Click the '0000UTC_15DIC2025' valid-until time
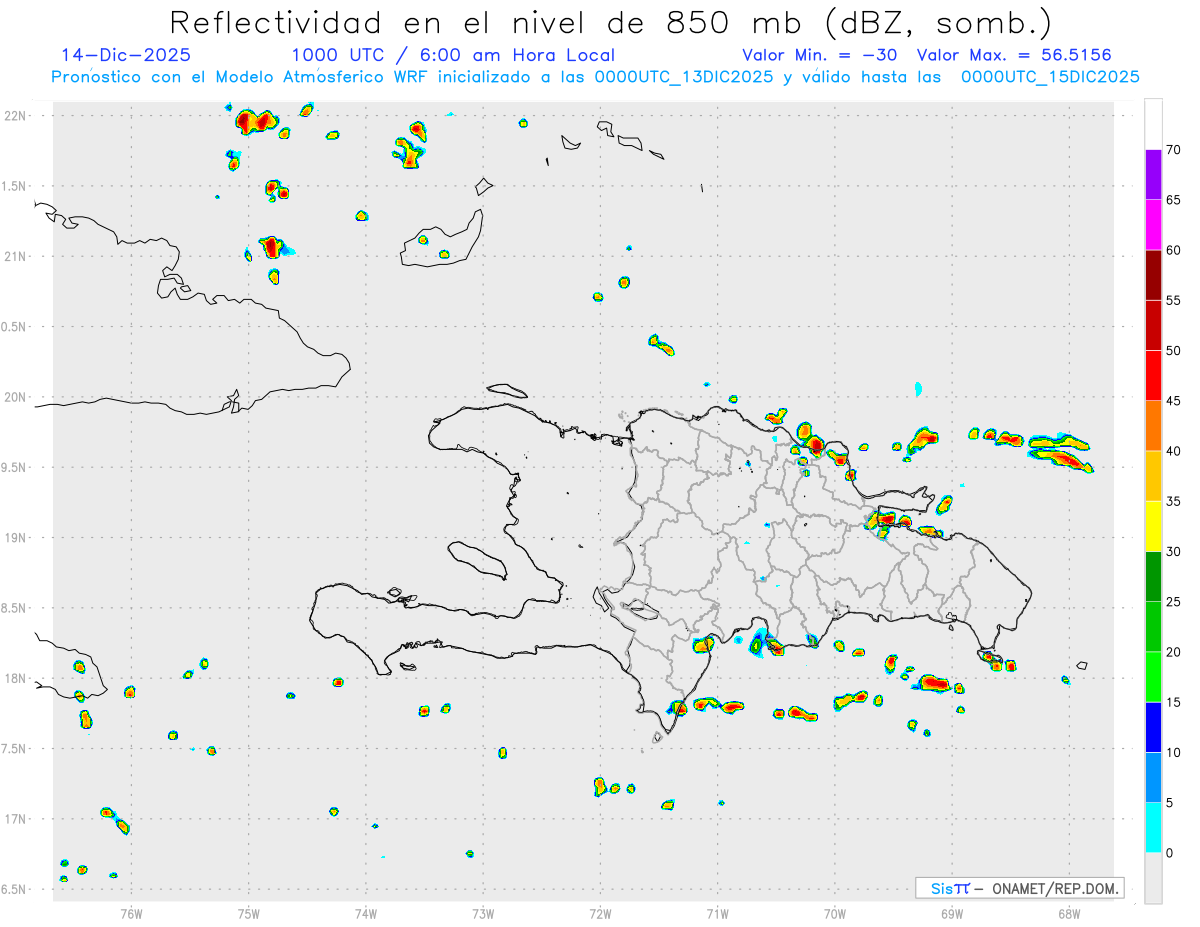The height and width of the screenshot is (927, 1200). tap(1050, 77)
